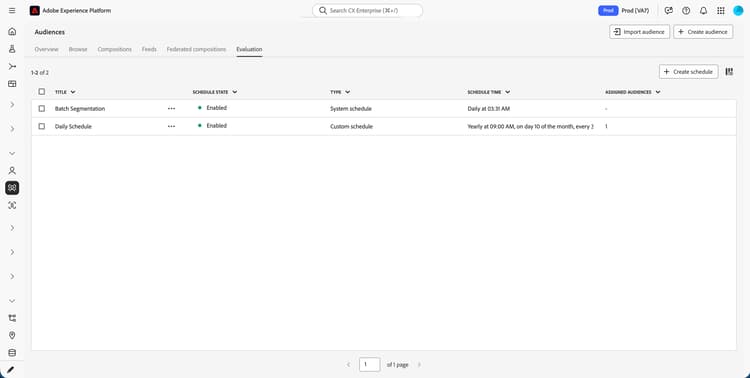
Task: Open the Schedule State column dropdown
Action: point(234,92)
